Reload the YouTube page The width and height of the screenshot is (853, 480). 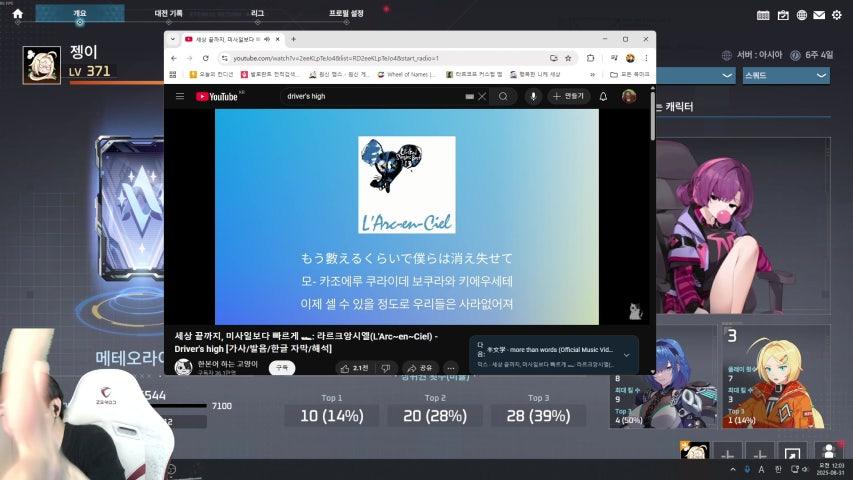click(206, 58)
